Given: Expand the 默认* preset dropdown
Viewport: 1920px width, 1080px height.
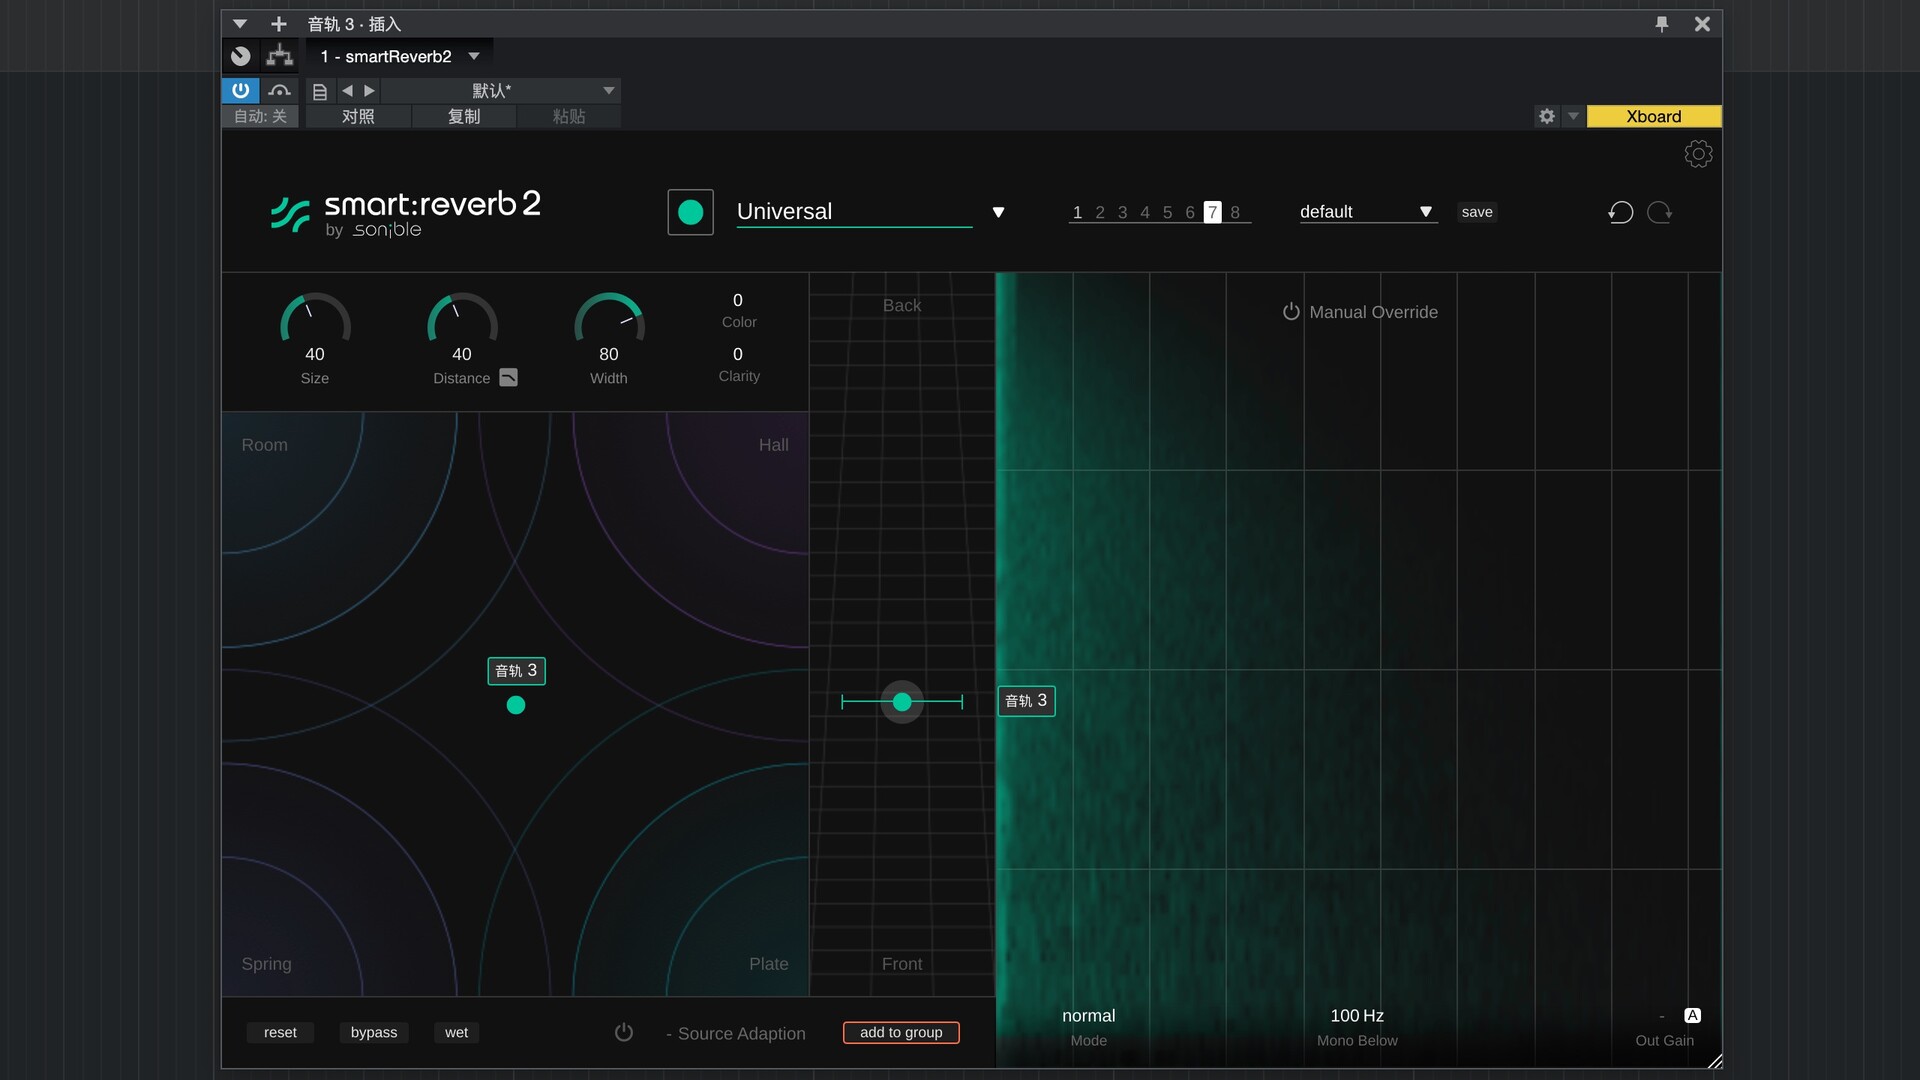Looking at the screenshot, I should tap(500, 91).
